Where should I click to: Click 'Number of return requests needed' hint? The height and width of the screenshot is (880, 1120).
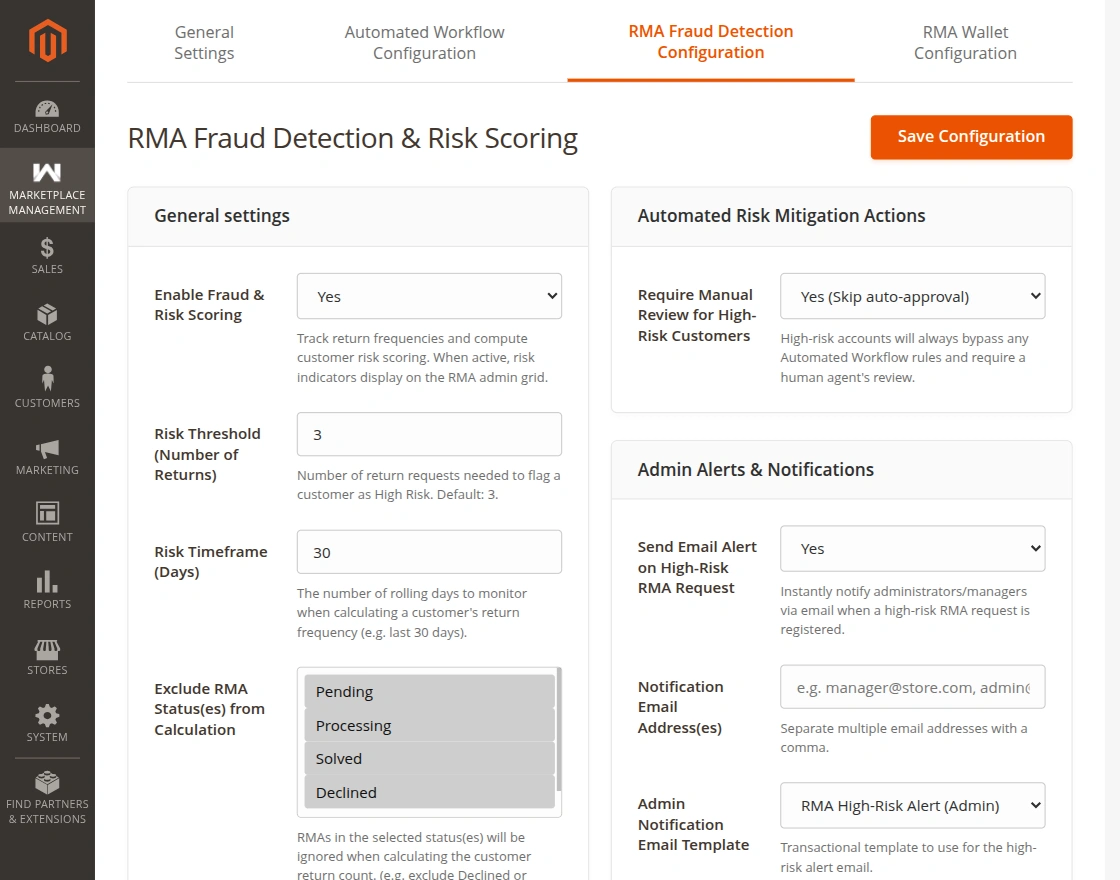[429, 485]
